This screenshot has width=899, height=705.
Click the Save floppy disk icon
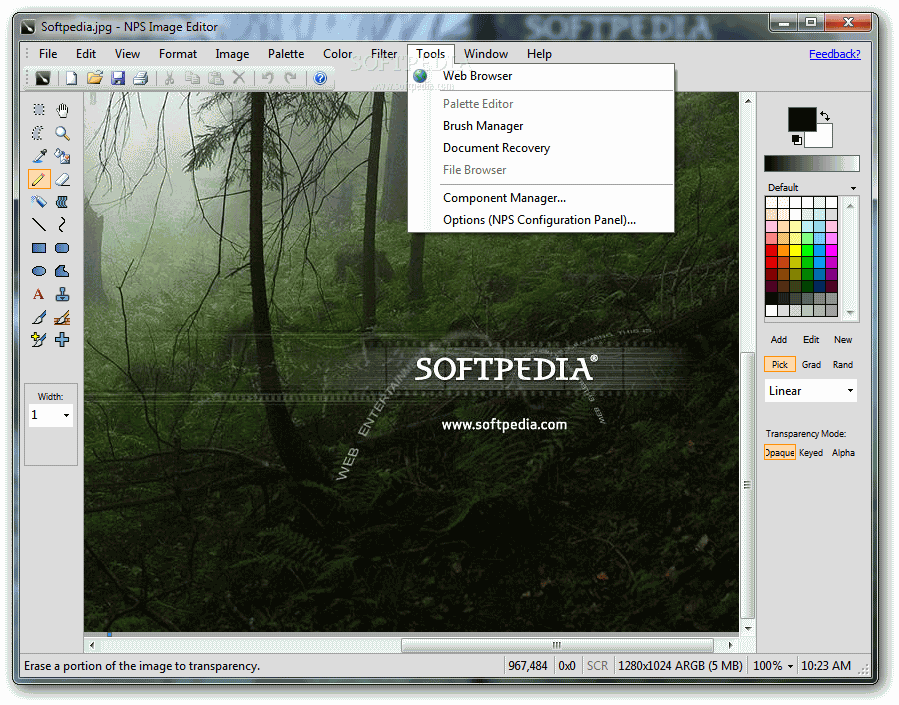[x=118, y=78]
